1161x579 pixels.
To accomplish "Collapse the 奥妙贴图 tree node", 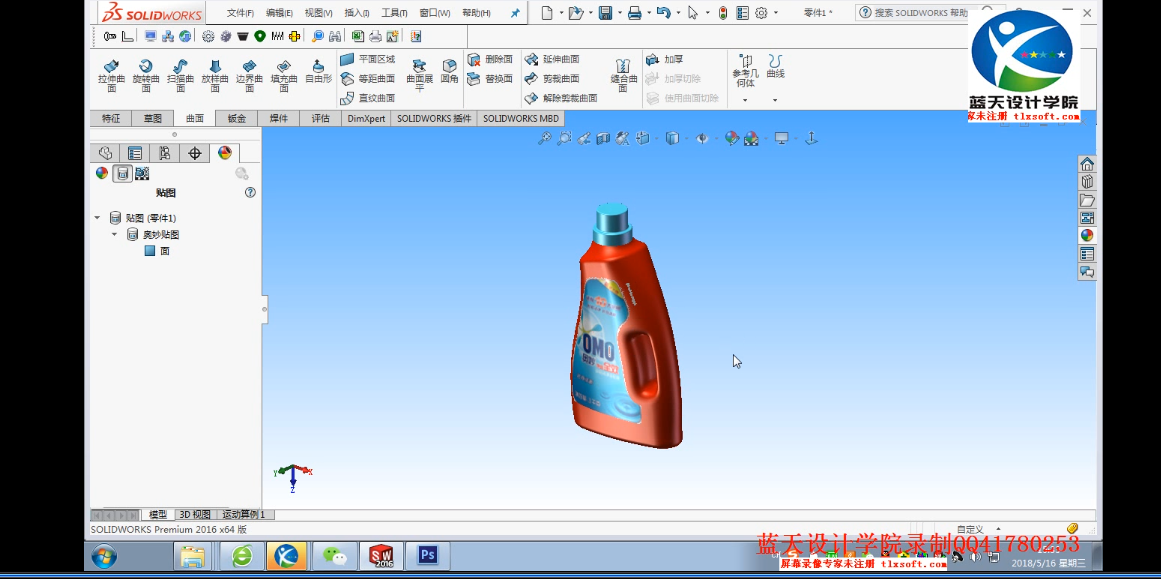I will tap(114, 234).
